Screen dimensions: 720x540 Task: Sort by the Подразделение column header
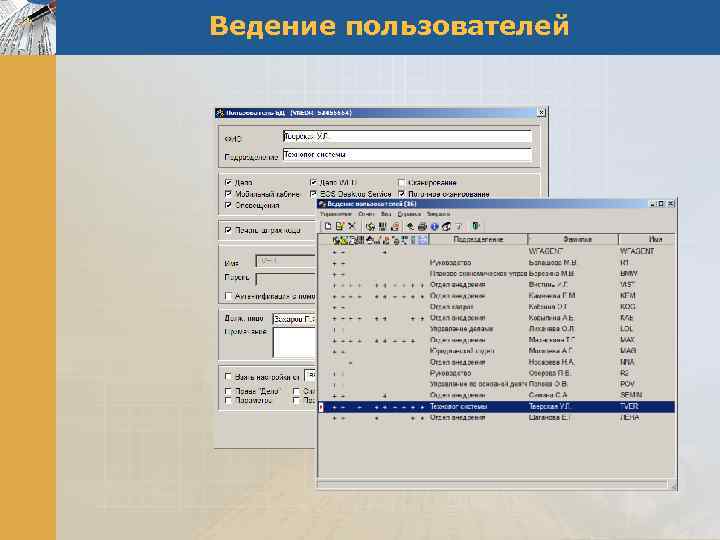click(478, 239)
